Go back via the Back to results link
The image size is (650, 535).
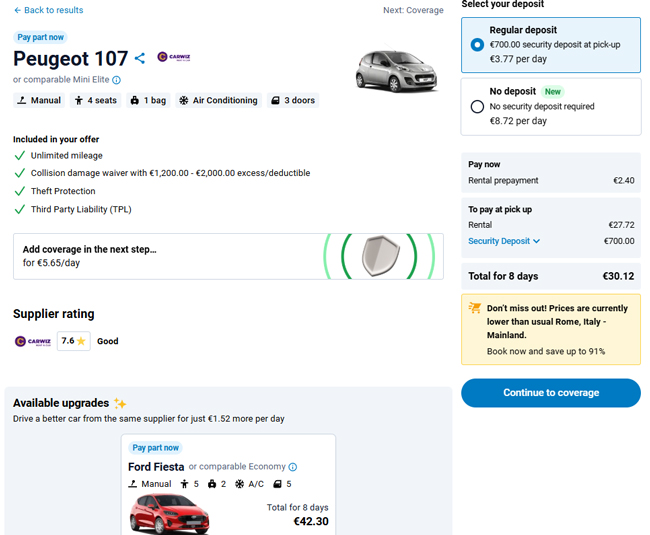49,10
